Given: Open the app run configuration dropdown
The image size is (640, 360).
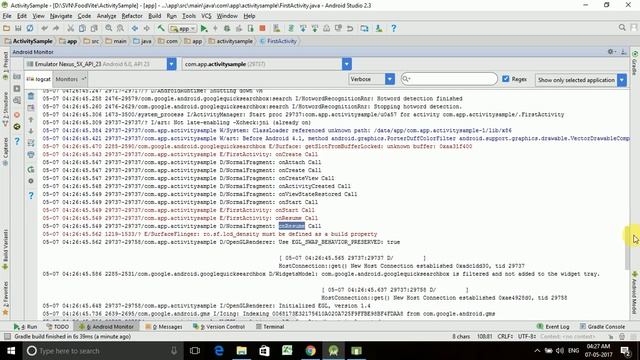Looking at the screenshot, I should point(183,29).
